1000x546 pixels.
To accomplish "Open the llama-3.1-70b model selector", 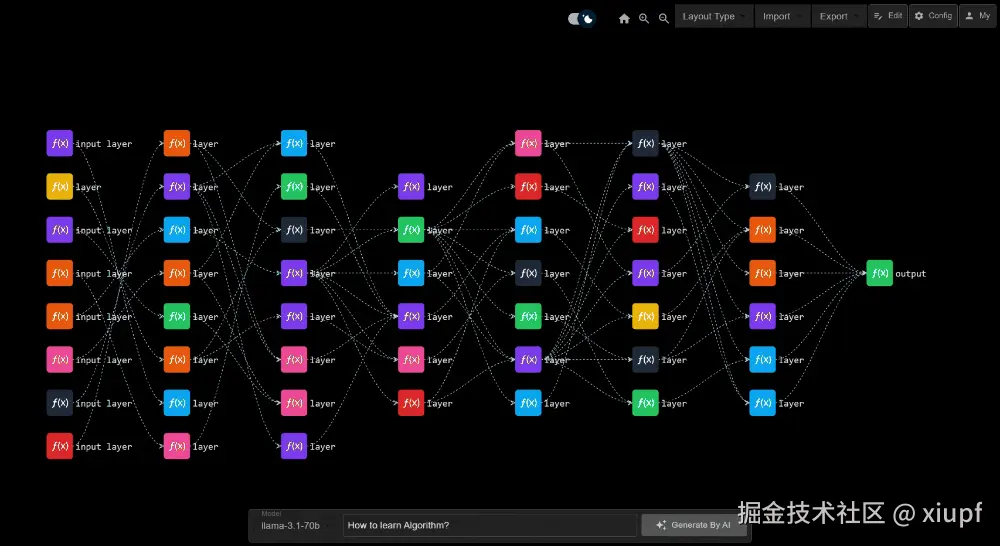I will 294,525.
